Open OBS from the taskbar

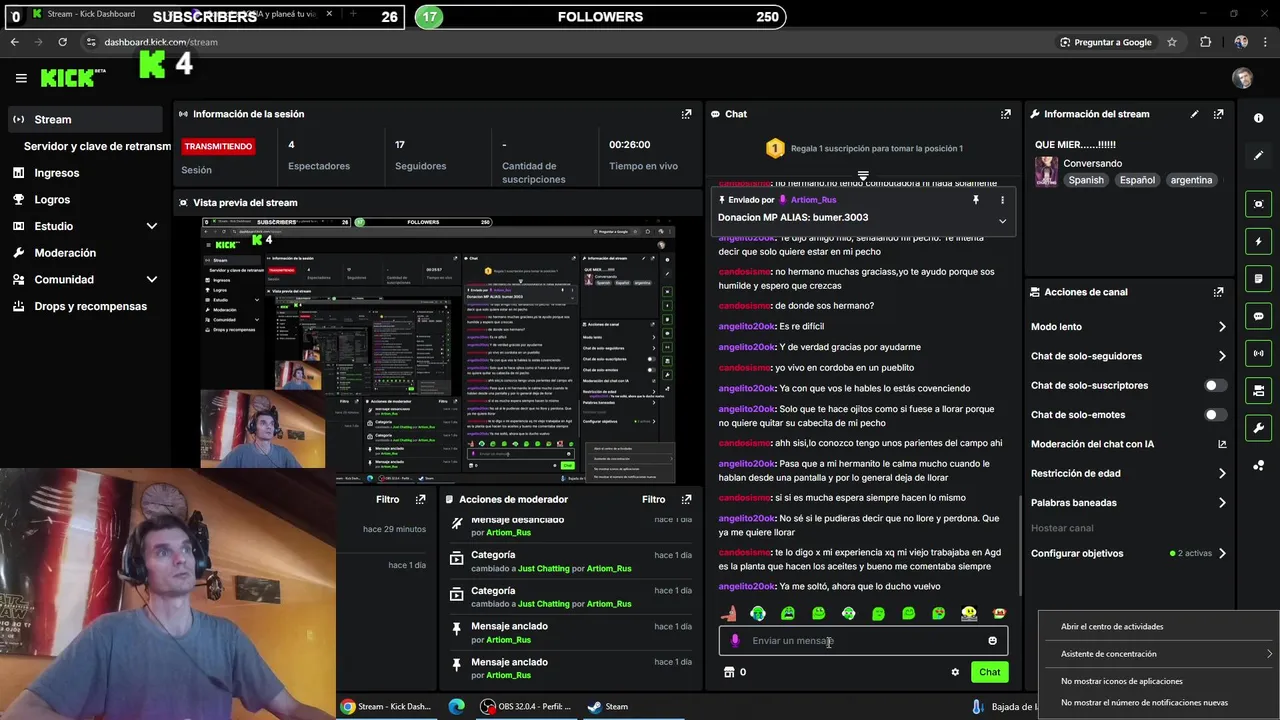click(526, 707)
